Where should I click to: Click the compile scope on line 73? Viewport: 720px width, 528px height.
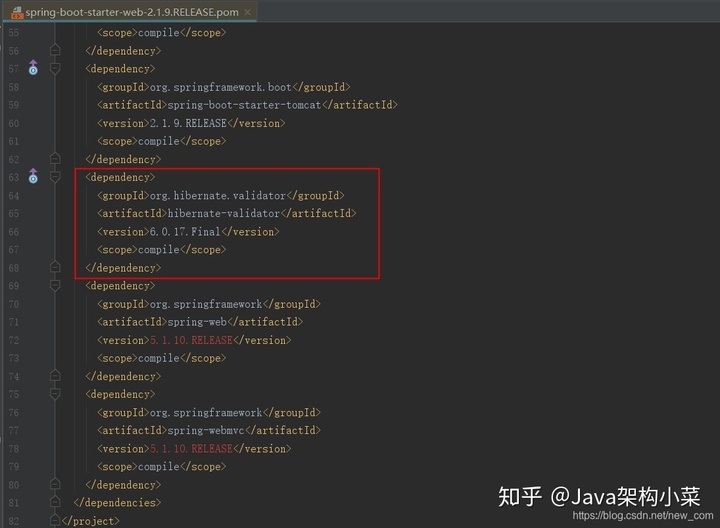pos(159,358)
